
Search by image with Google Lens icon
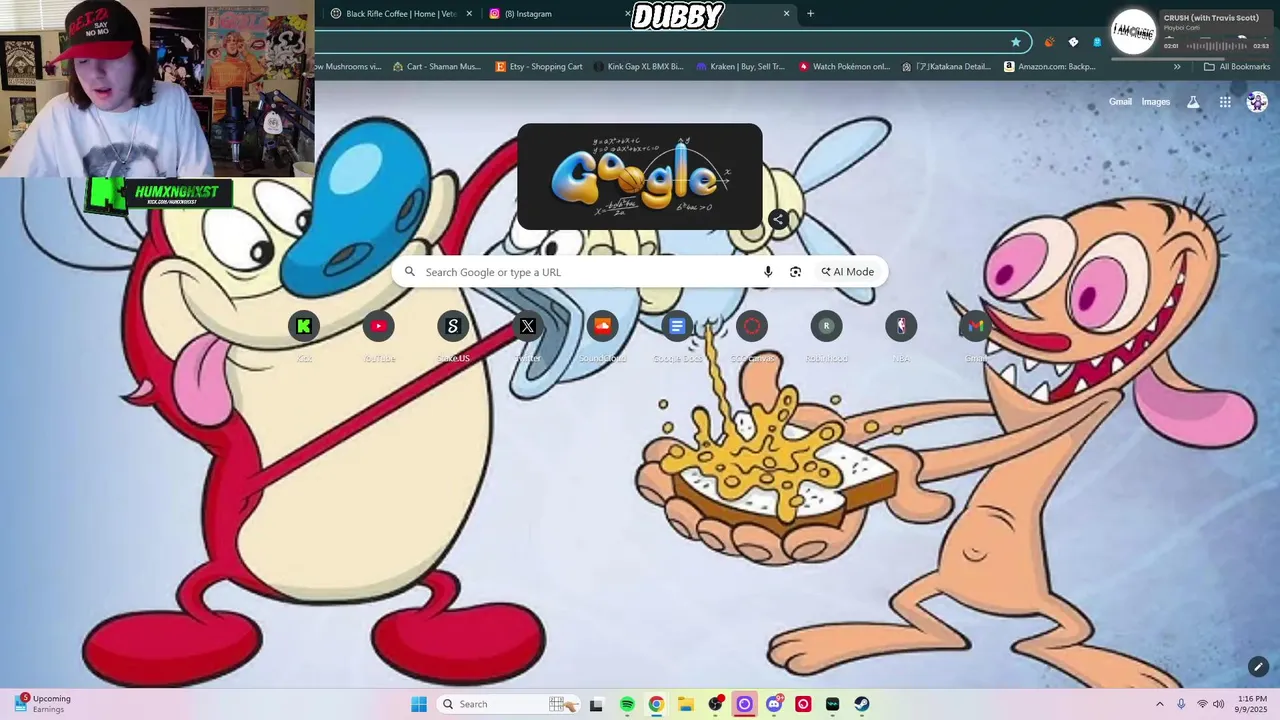click(x=795, y=272)
